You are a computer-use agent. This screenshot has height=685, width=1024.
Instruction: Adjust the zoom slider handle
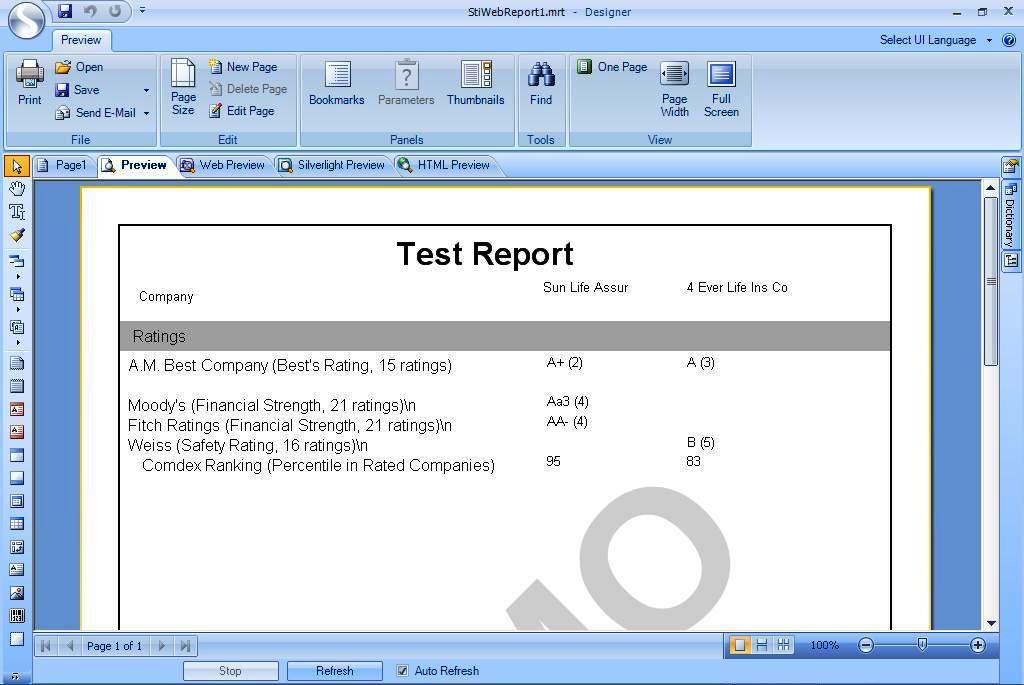[x=921, y=645]
